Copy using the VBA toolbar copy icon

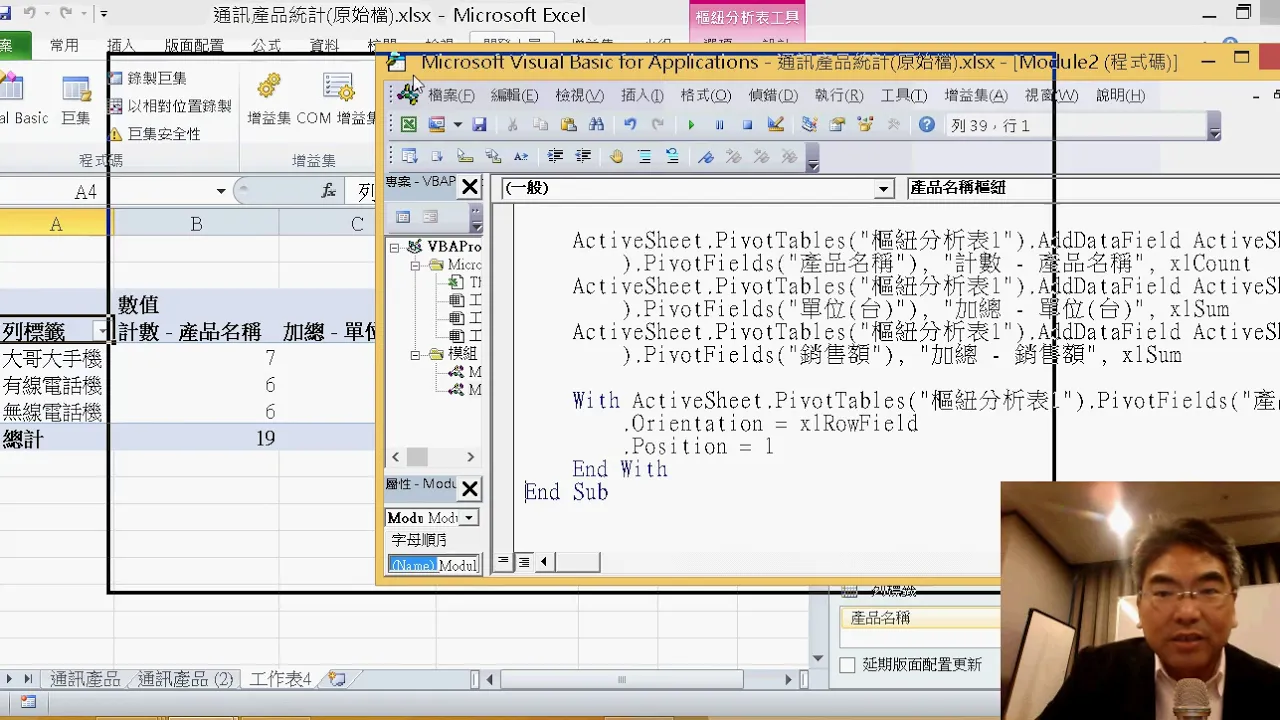[x=540, y=125]
